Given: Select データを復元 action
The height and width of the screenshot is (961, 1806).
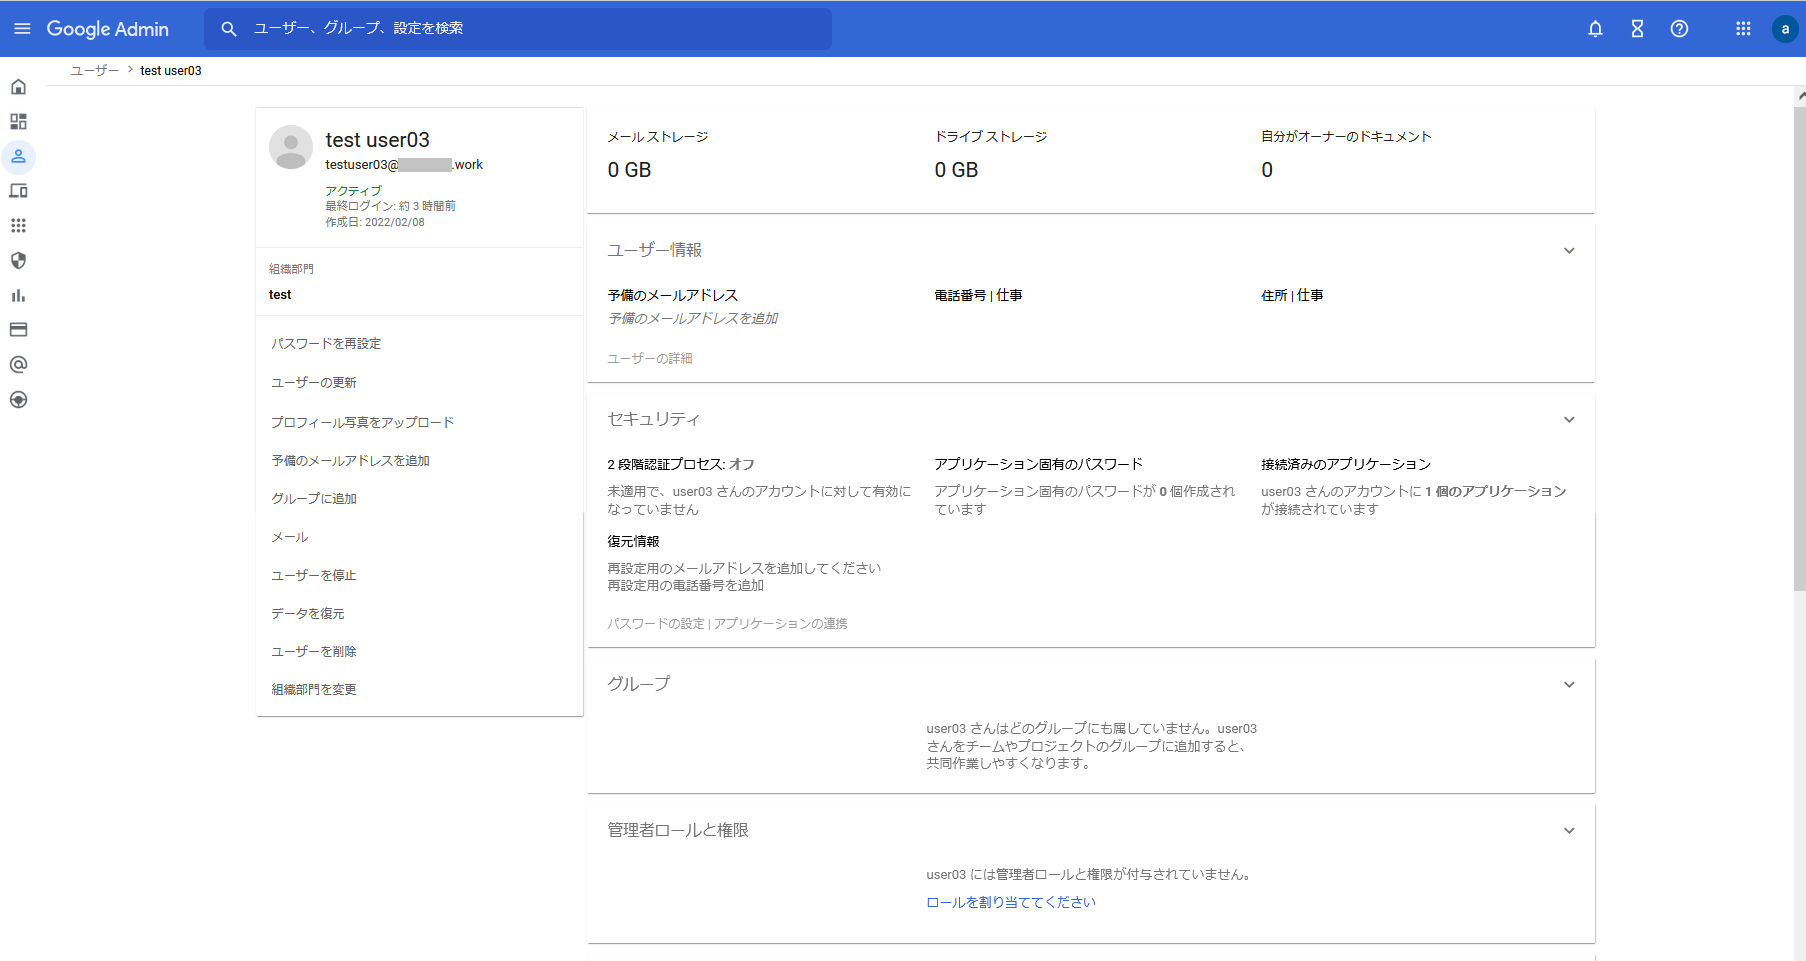Looking at the screenshot, I should click(308, 614).
